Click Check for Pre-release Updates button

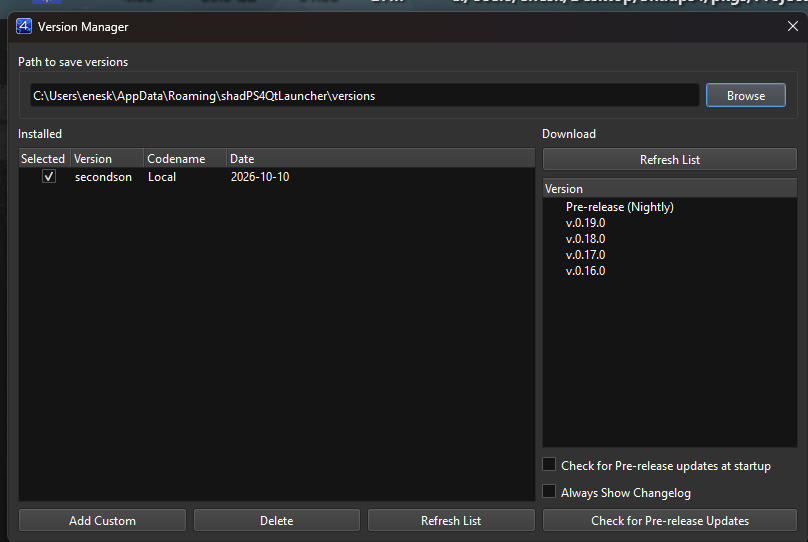[x=669, y=520]
